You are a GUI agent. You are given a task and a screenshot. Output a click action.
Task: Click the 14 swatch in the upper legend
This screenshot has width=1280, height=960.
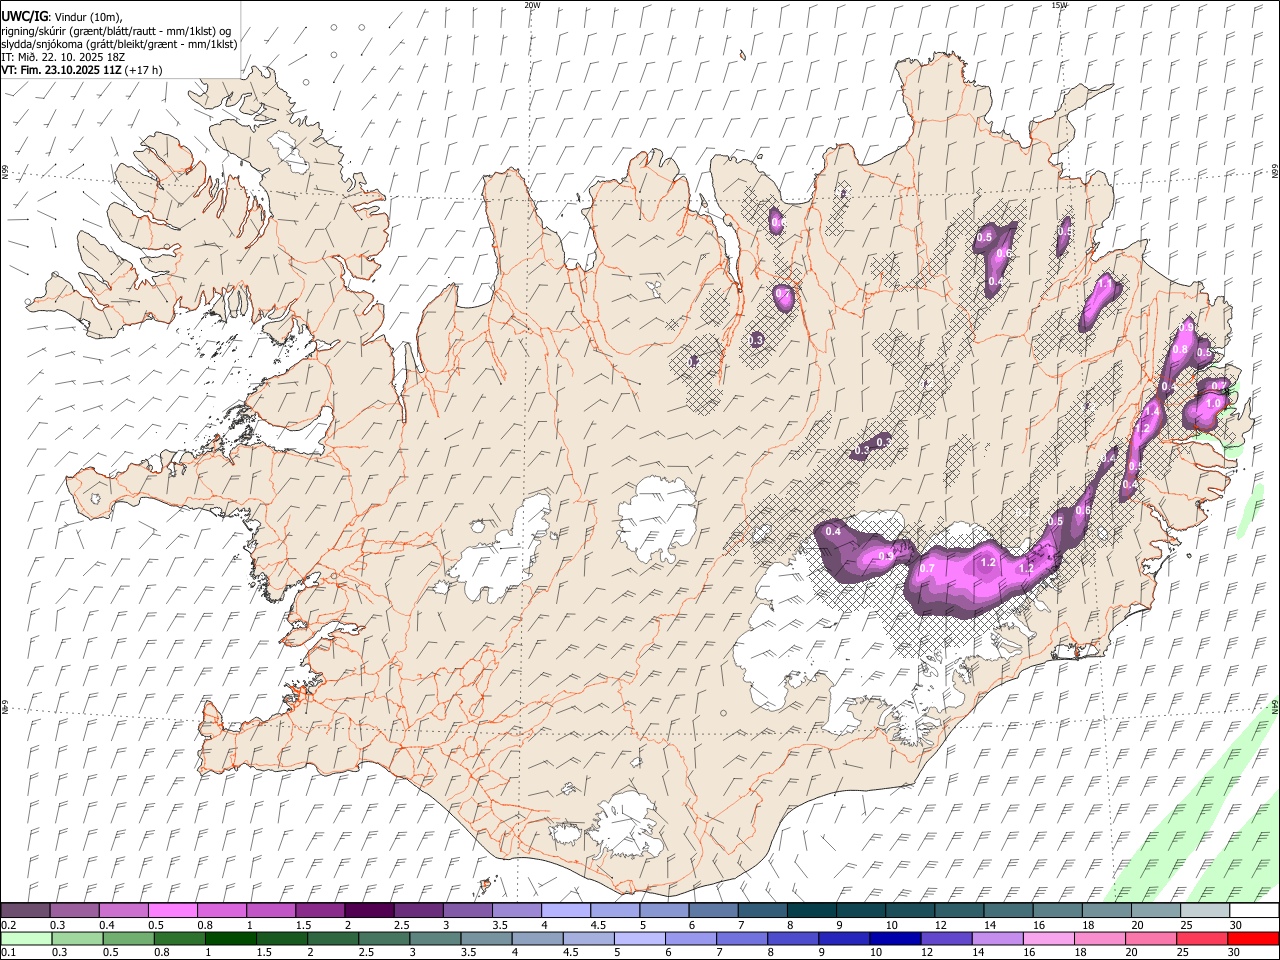tap(1008, 910)
